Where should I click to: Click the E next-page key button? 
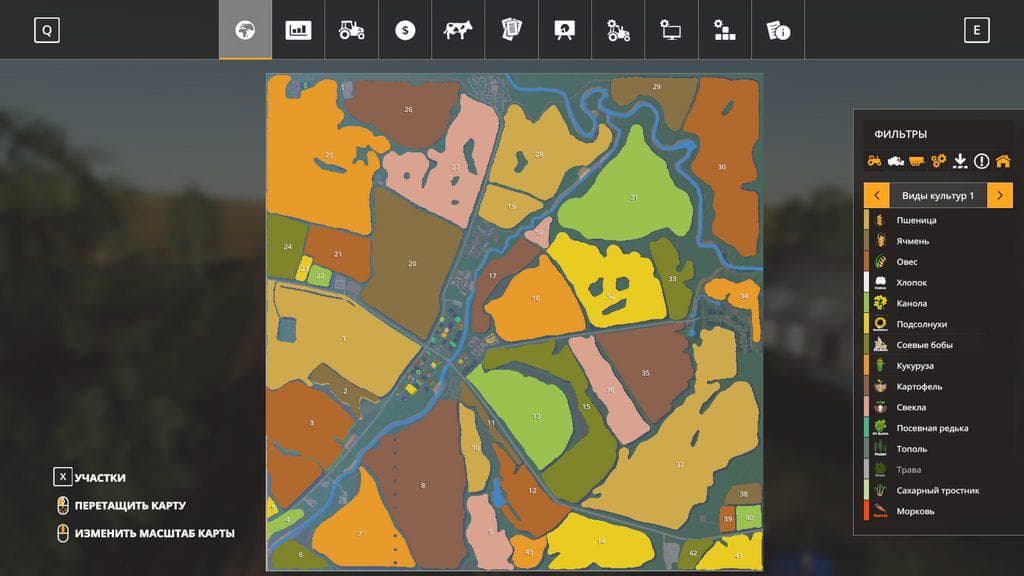[977, 30]
